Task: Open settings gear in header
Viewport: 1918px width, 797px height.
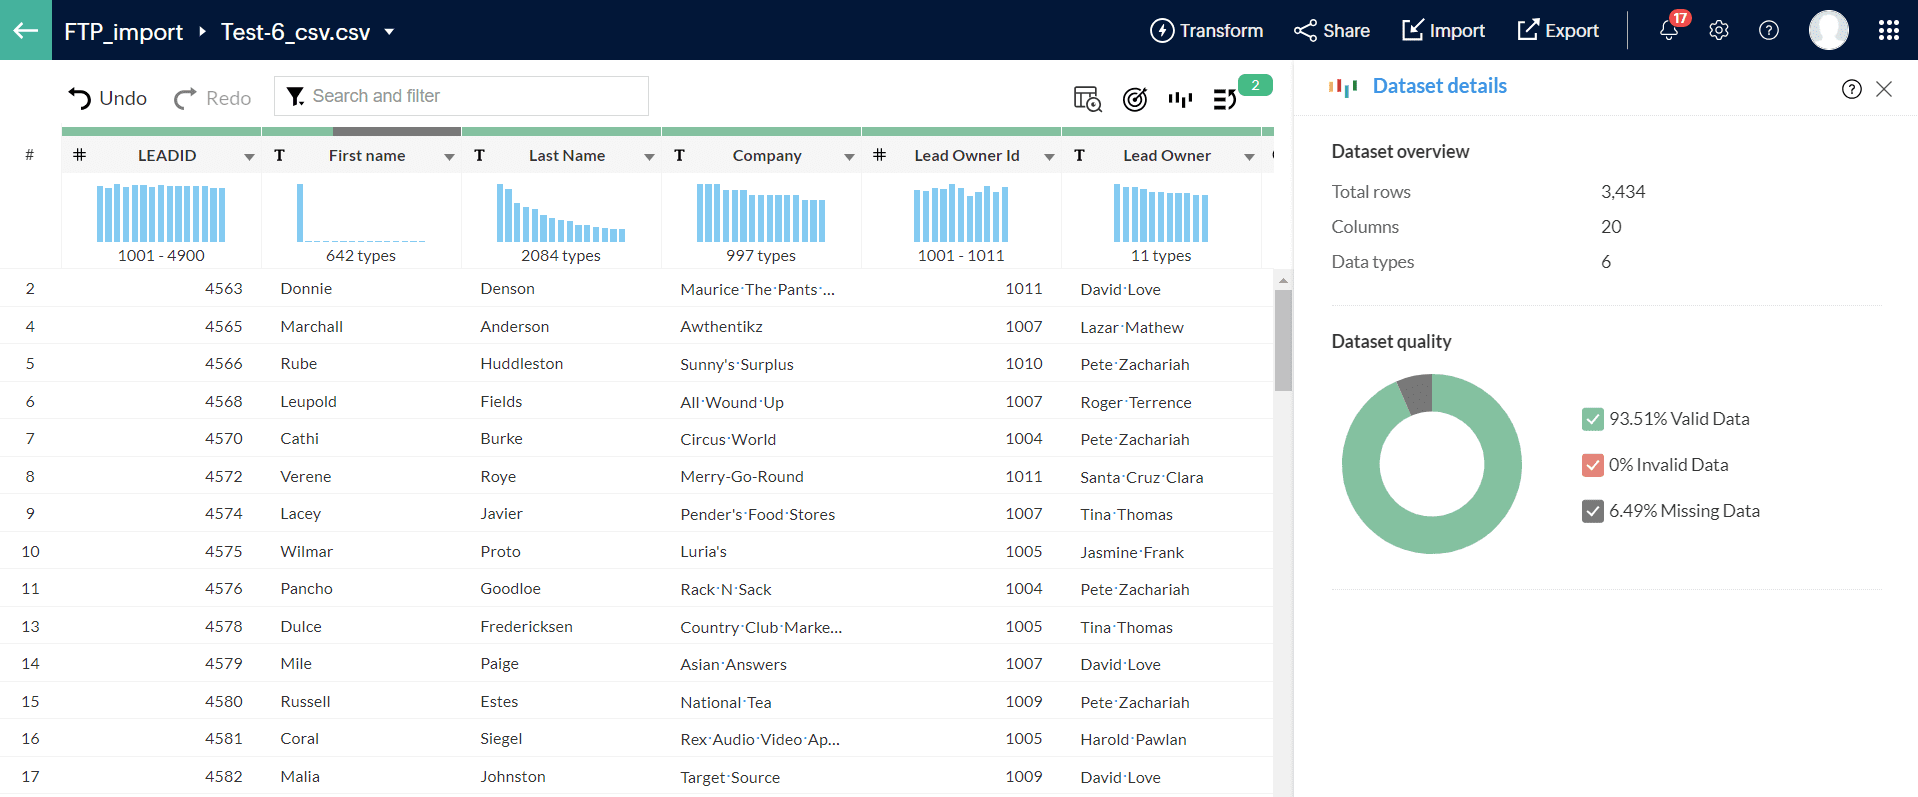Action: (x=1718, y=31)
